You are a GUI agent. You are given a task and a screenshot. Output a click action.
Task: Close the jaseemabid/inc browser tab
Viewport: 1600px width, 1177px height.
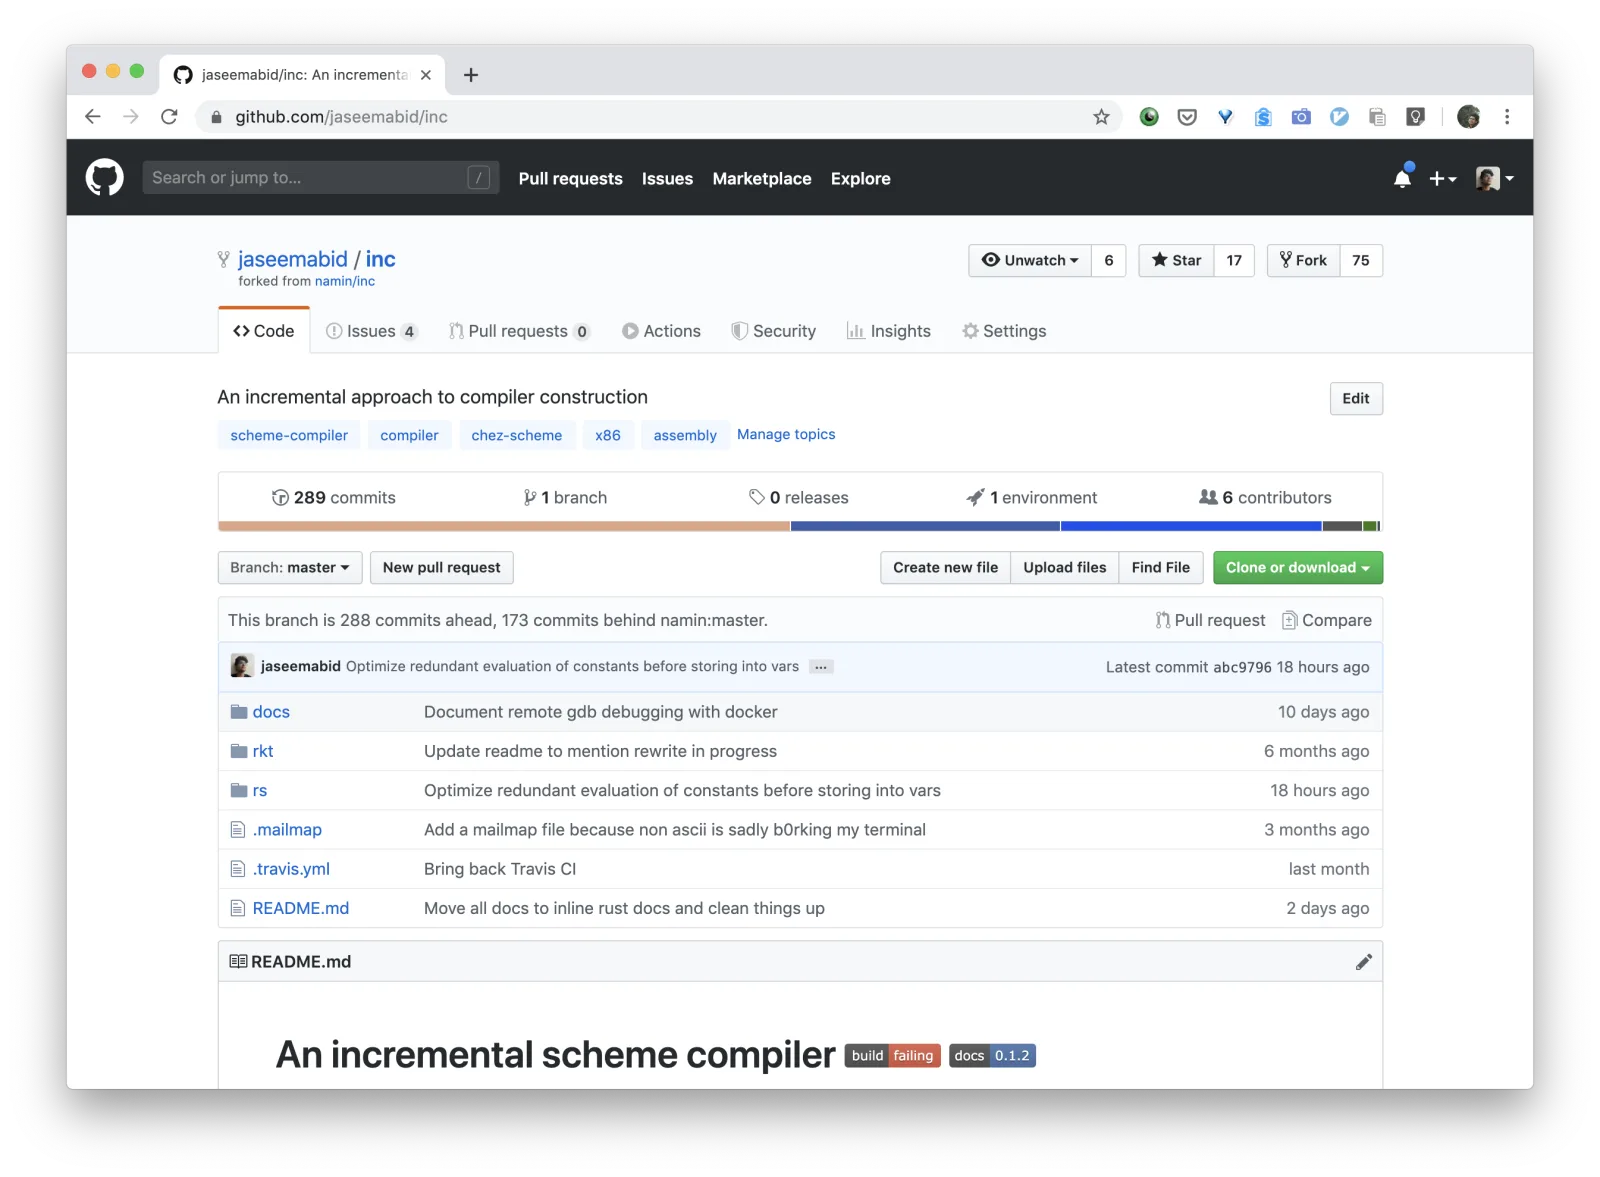pyautogui.click(x=426, y=75)
